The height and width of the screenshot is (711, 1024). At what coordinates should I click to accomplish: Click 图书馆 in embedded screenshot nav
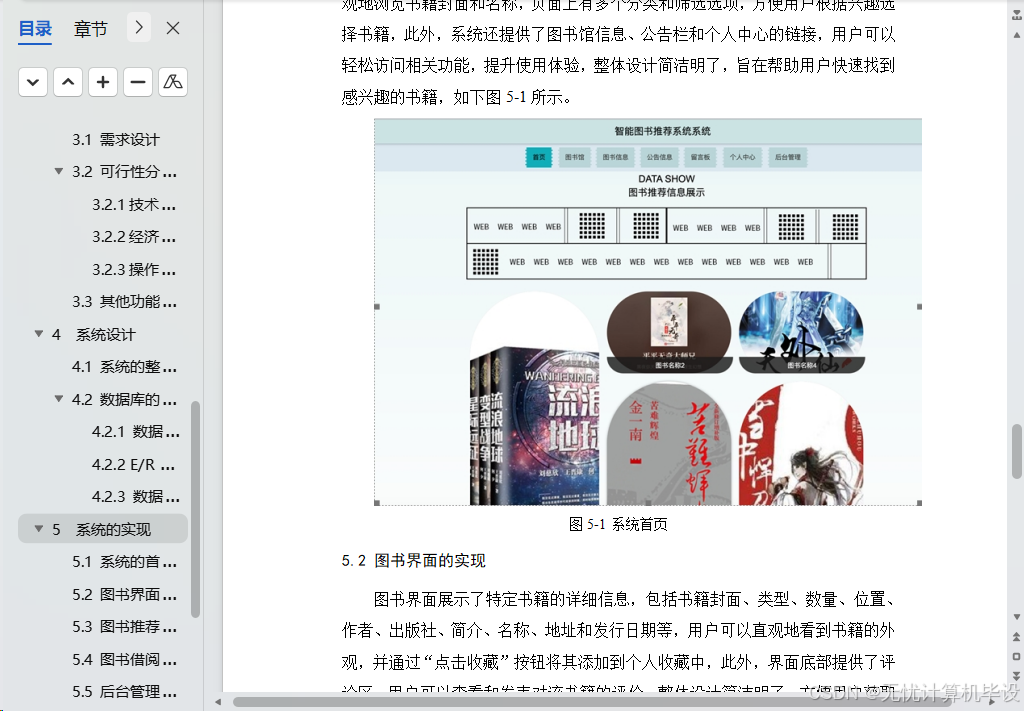coord(575,157)
